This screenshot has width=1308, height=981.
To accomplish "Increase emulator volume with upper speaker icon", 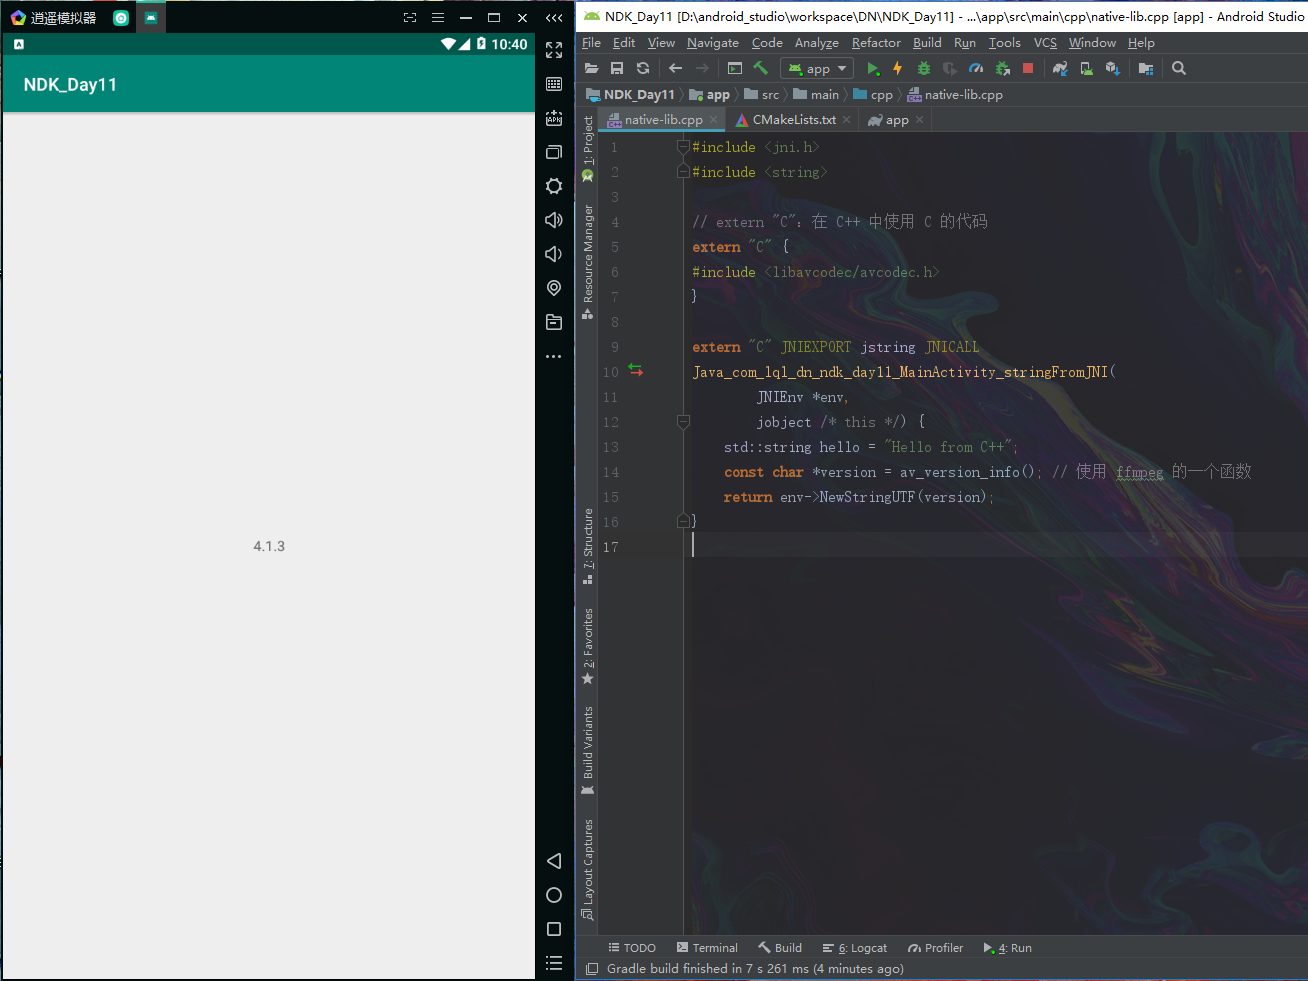I will [554, 220].
